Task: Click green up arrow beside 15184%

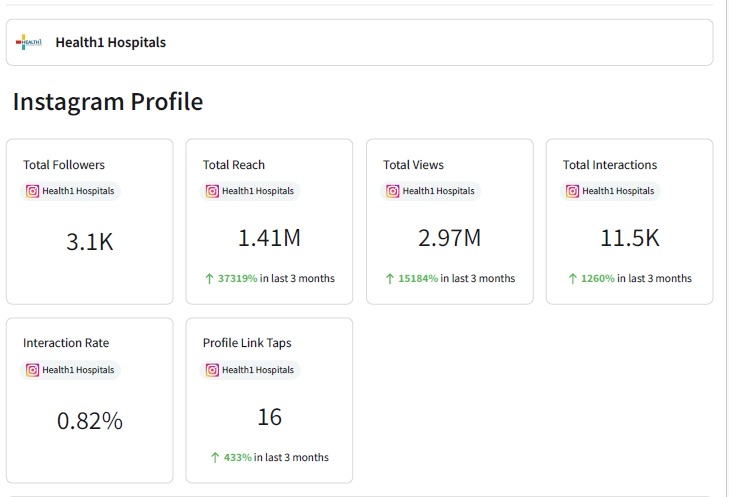Action: click(390, 278)
